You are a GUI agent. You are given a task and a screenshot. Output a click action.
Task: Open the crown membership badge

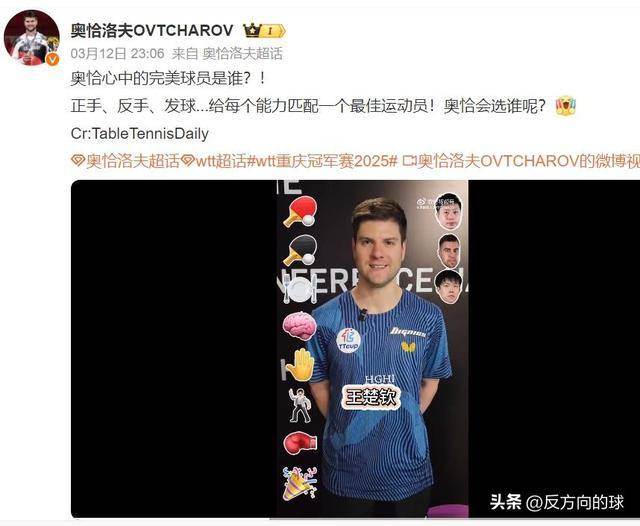pyautogui.click(x=264, y=31)
